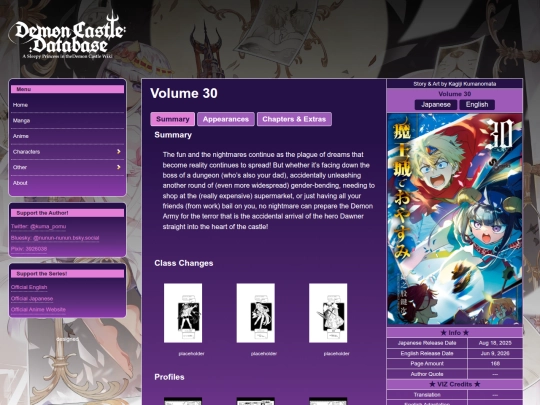Show the Japanese cover version
540x405 pixels.
436,105
